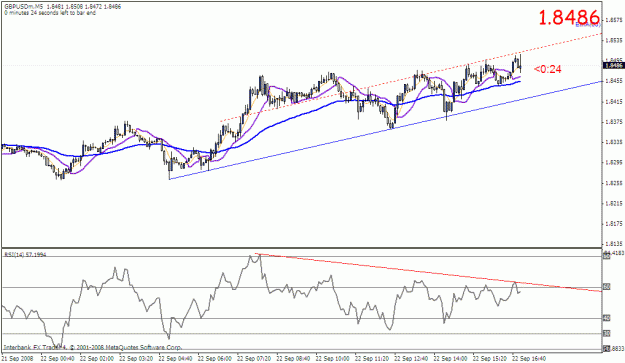Click the 22 Sep 12:40 time label
Screen dimensions: 625x363
click(411, 359)
